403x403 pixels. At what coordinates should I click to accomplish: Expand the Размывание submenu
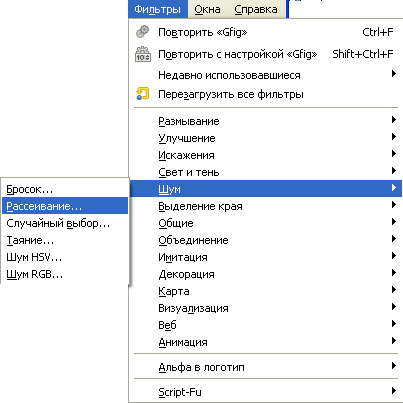(266, 121)
